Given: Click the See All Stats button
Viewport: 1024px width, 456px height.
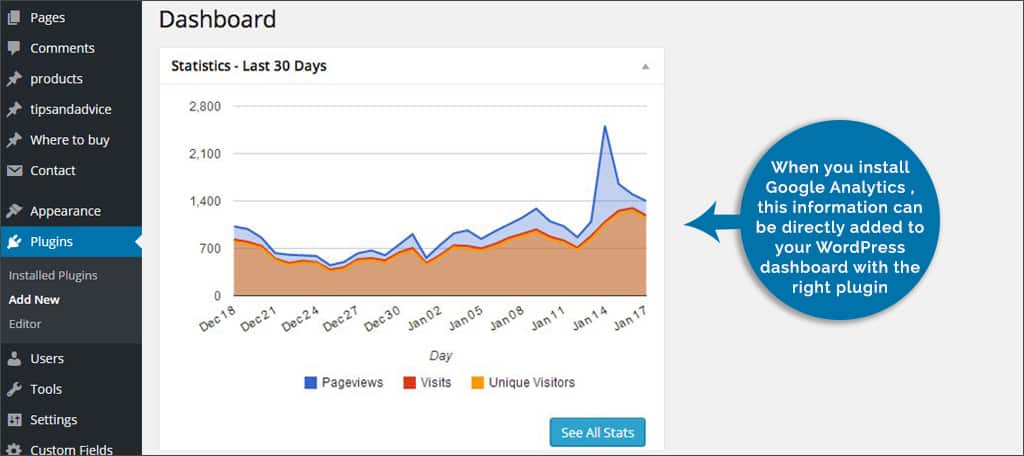Looking at the screenshot, I should 598,432.
